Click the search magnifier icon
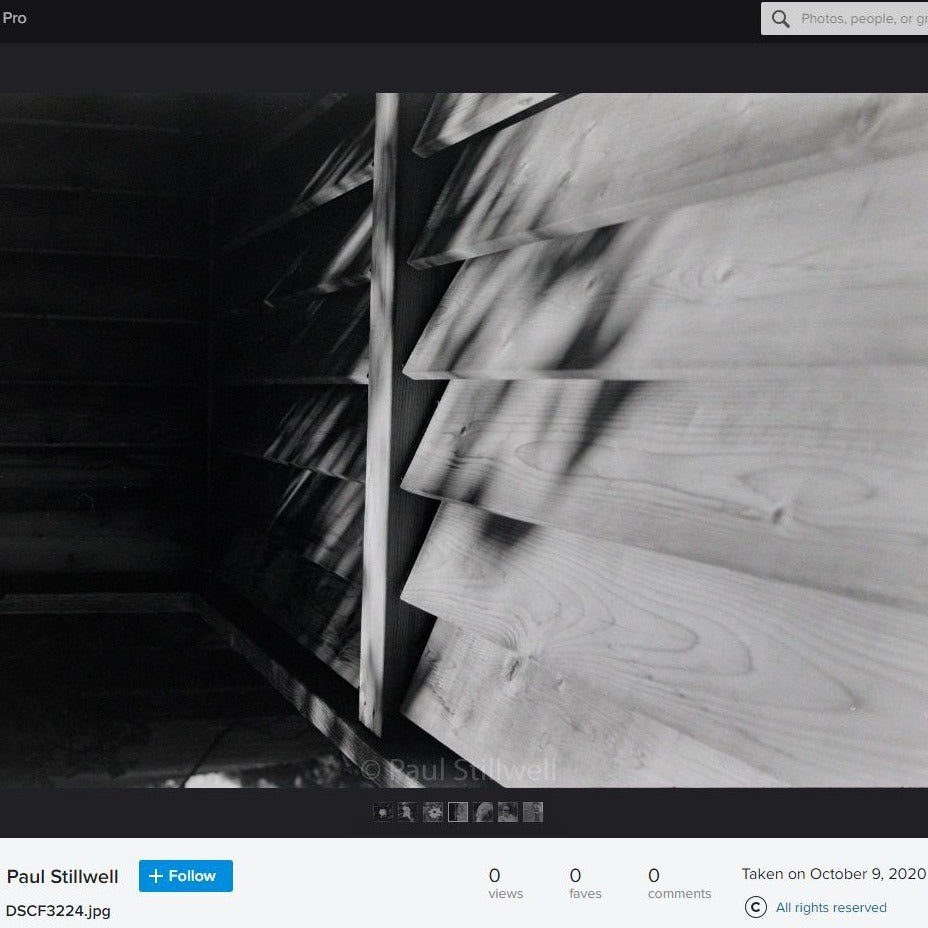Image resolution: width=928 pixels, height=928 pixels. tap(781, 19)
